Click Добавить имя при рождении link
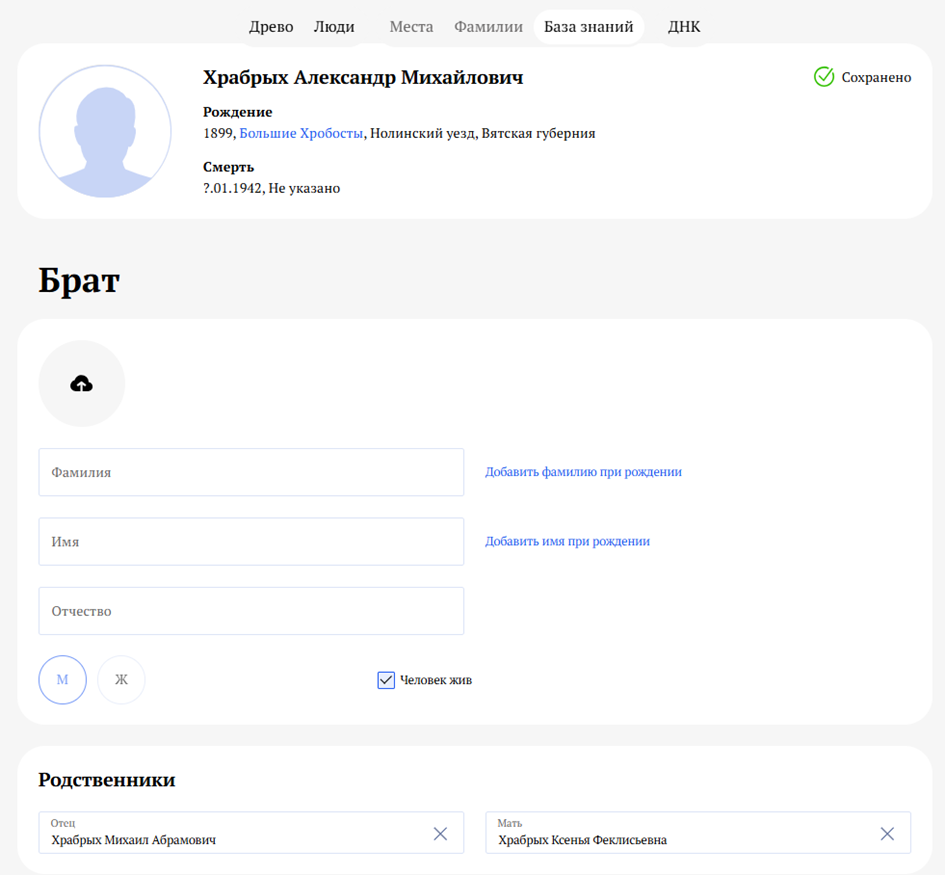The width and height of the screenshot is (945, 875). pos(567,541)
